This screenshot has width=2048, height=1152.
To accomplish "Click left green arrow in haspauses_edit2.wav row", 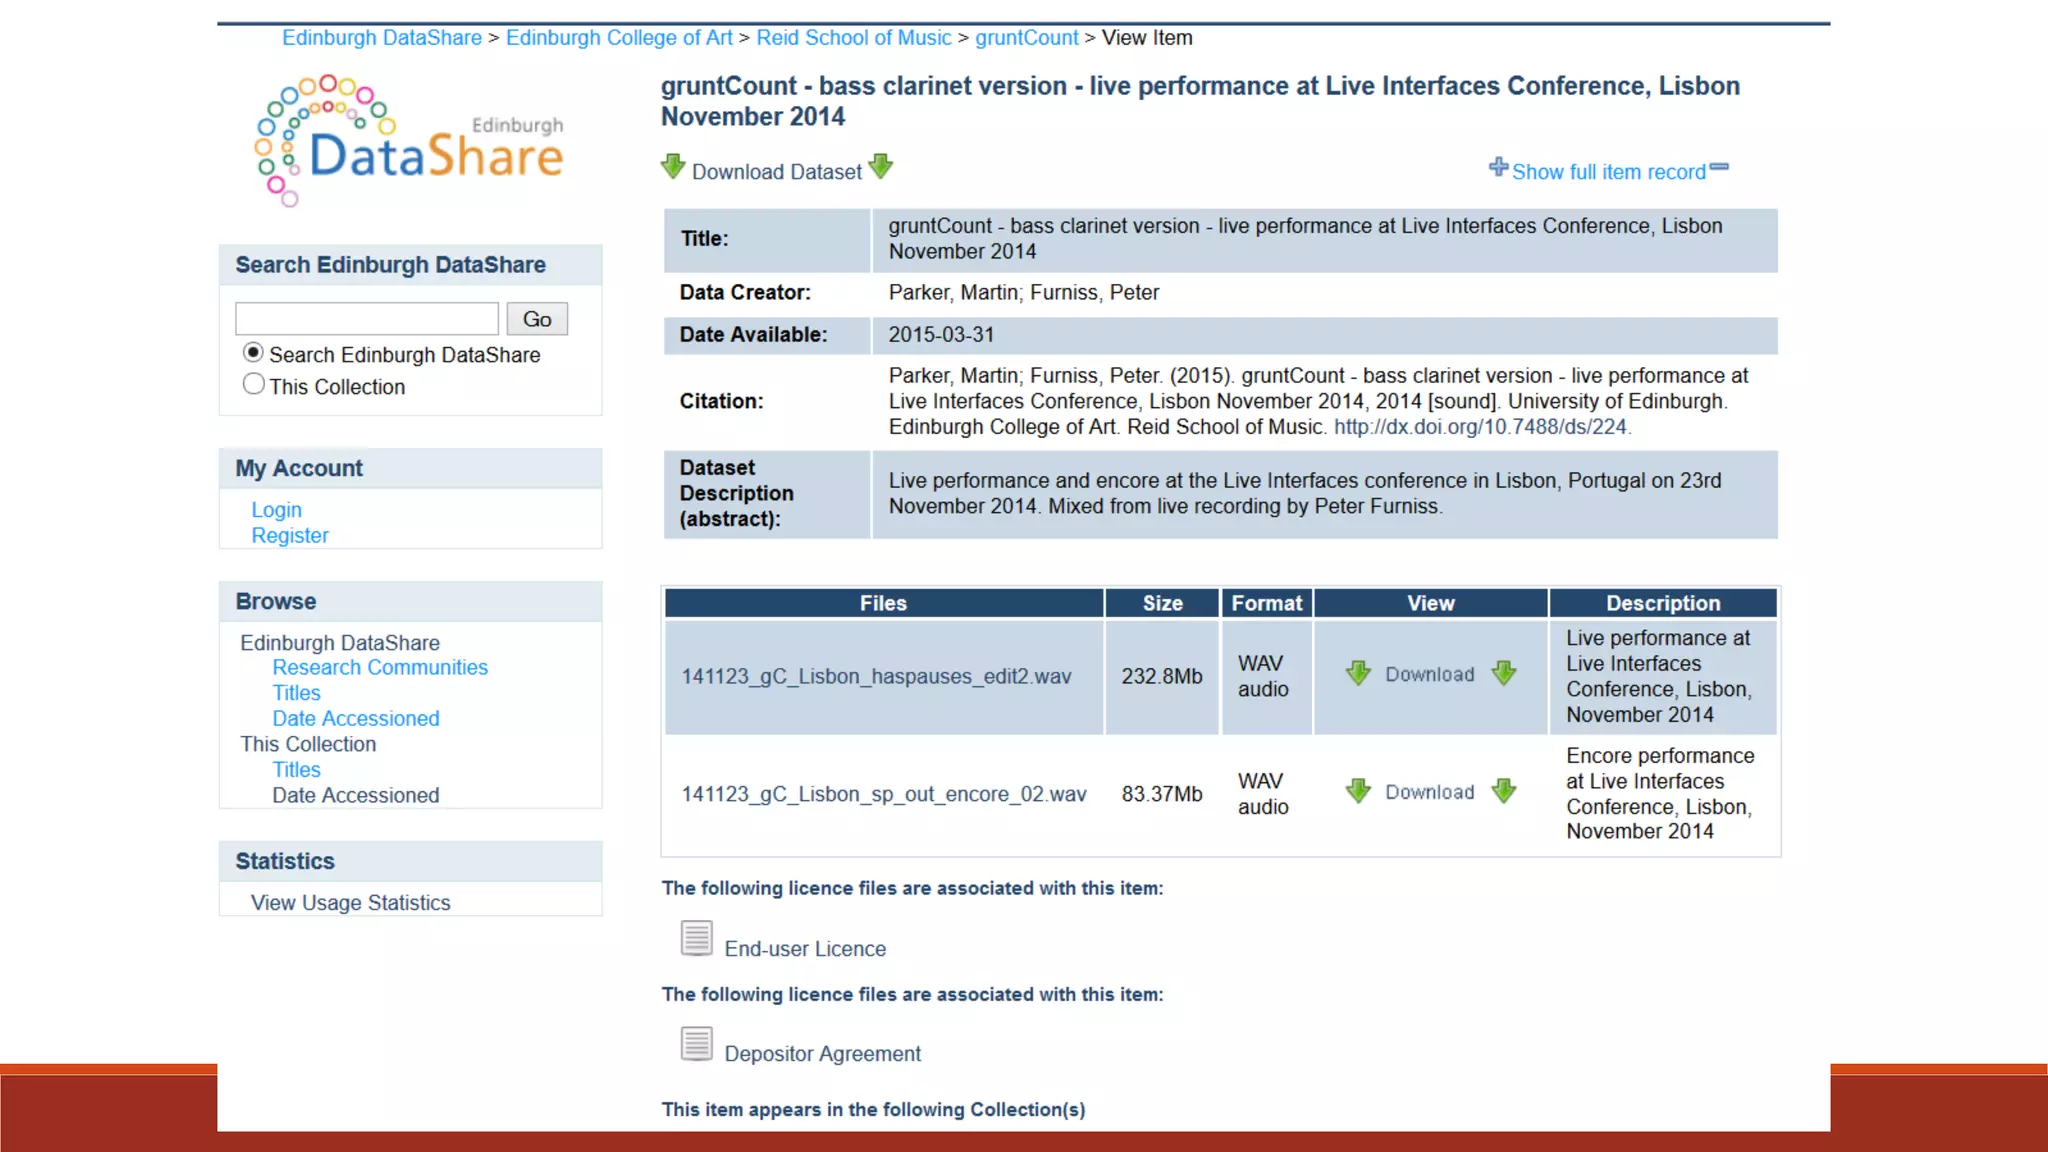I will tap(1358, 674).
